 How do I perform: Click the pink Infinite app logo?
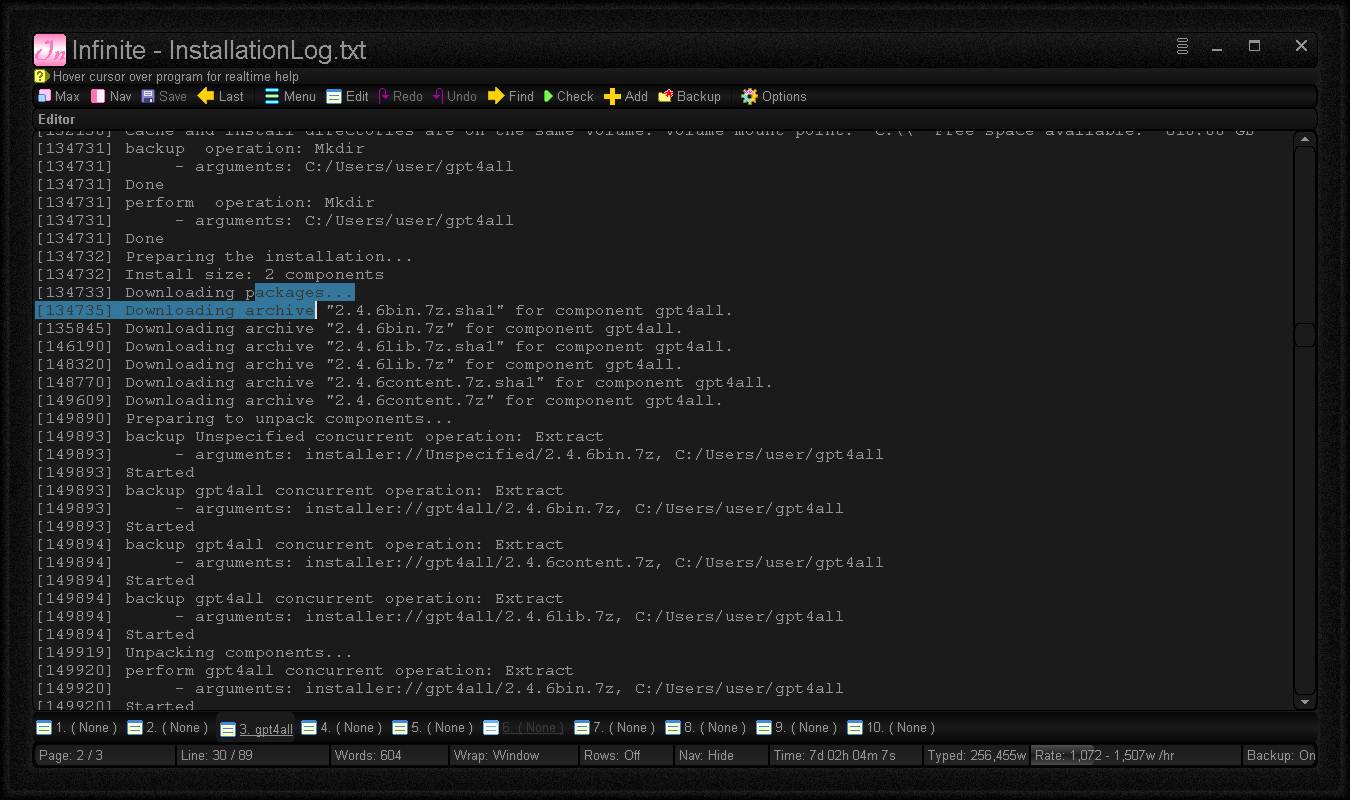50,50
